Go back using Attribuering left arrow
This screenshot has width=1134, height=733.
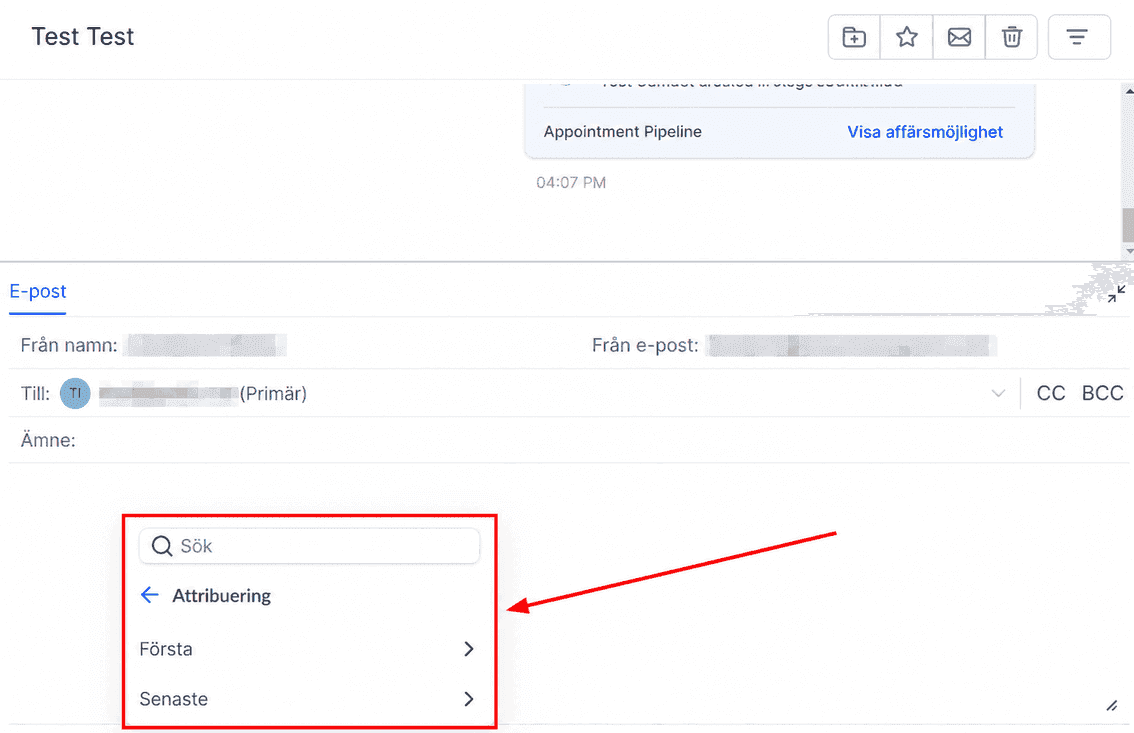[150, 595]
